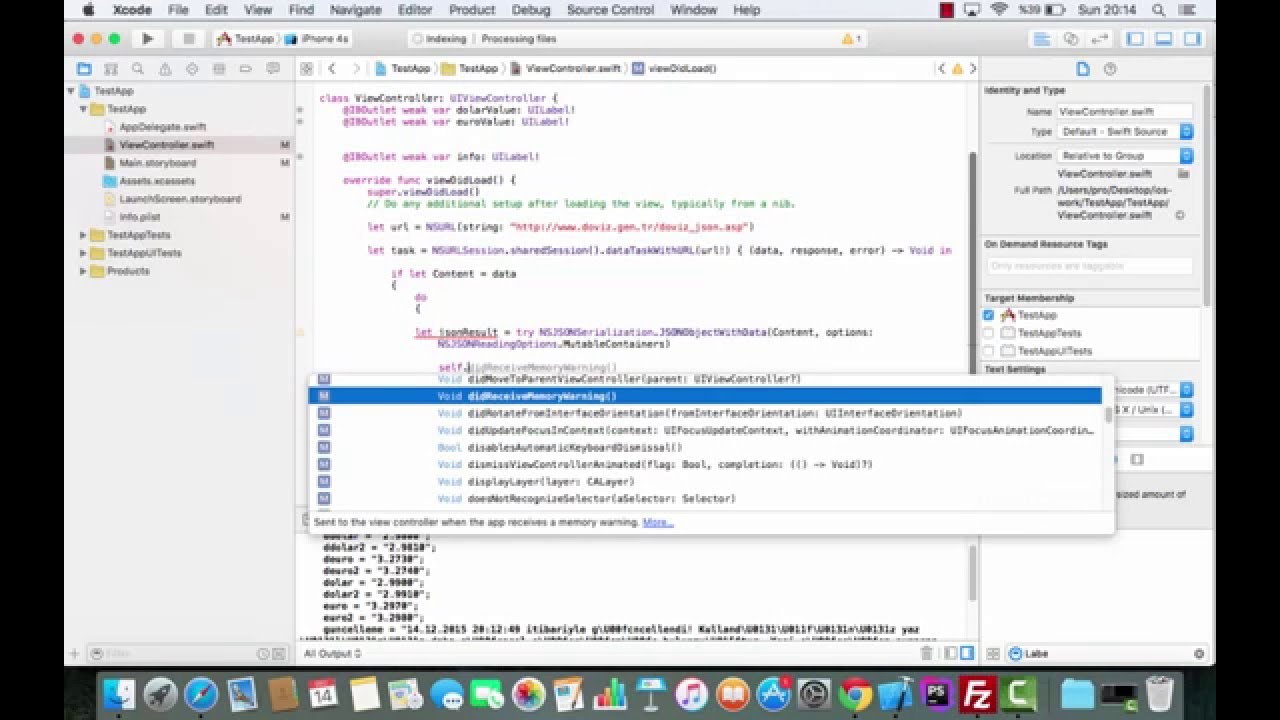Open the Product menu
The image size is (1280, 720).
tap(472, 10)
